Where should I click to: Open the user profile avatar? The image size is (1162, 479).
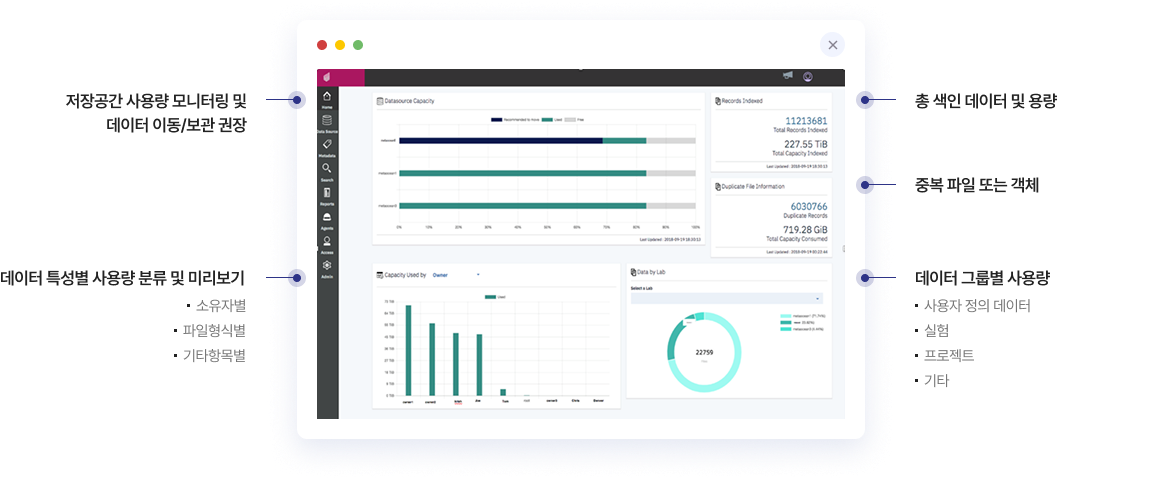click(808, 76)
